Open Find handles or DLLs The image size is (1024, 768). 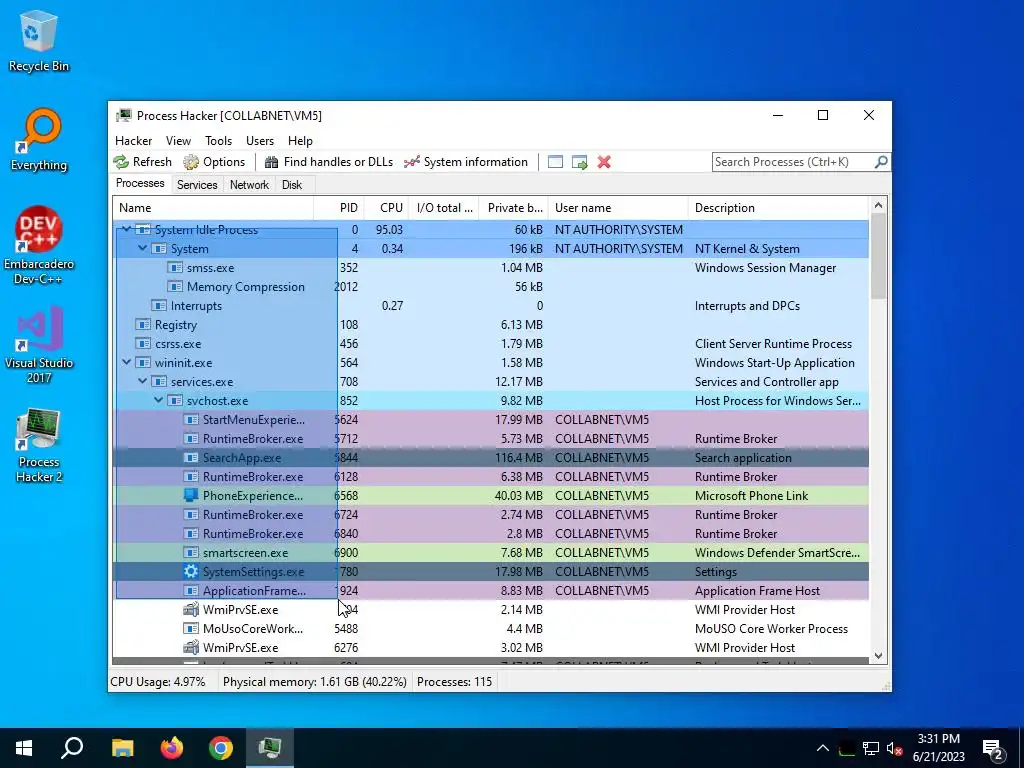coord(328,162)
